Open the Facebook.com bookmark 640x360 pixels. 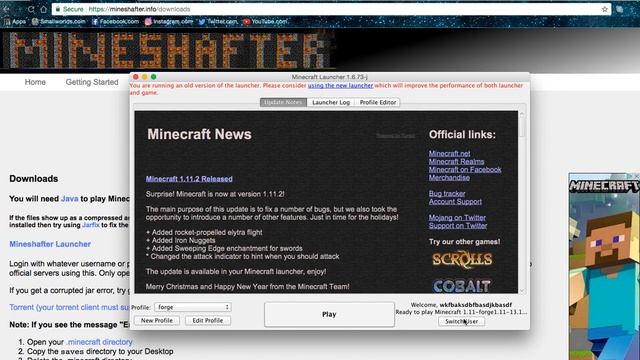tap(115, 22)
